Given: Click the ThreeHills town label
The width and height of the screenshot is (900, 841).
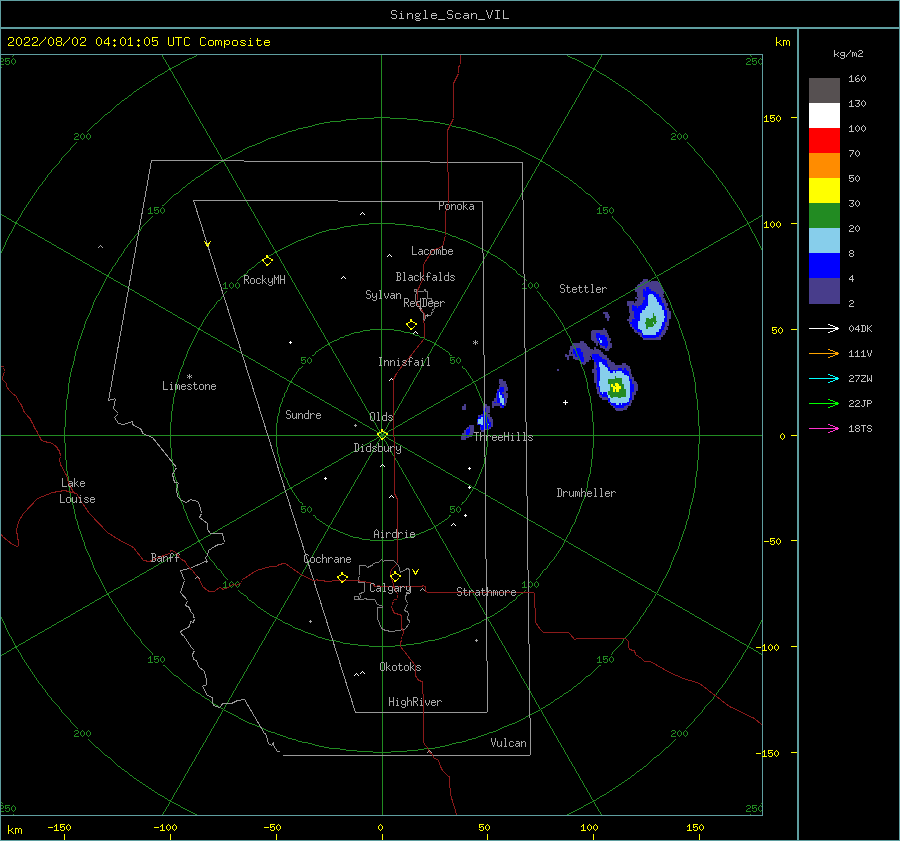Looking at the screenshot, I should 503,437.
